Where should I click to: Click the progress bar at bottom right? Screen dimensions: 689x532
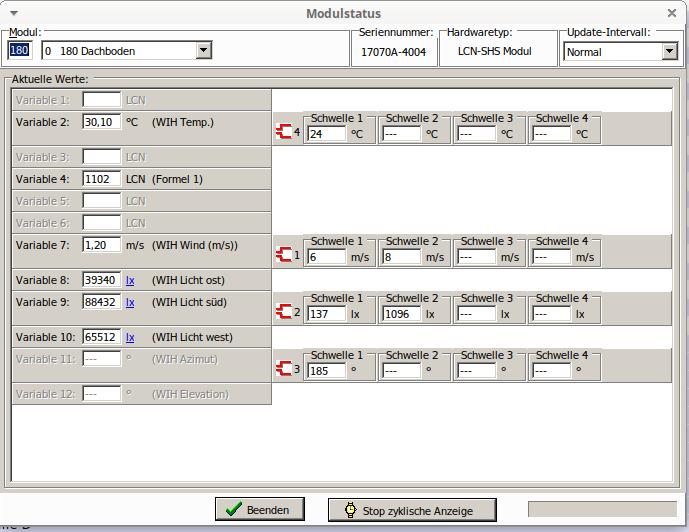[x=602, y=509]
